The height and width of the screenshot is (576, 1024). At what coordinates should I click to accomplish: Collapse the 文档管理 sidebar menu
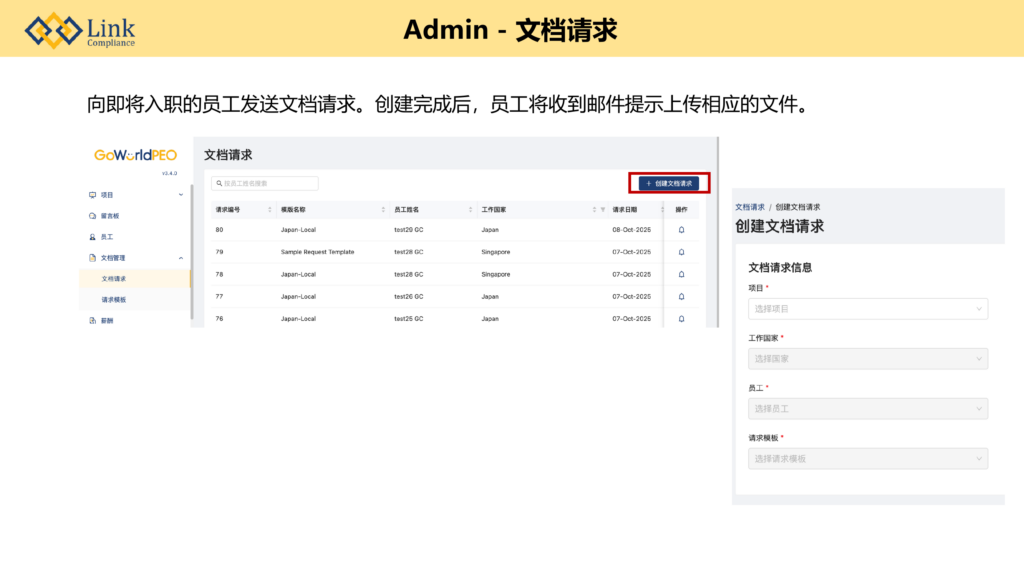[x=181, y=258]
